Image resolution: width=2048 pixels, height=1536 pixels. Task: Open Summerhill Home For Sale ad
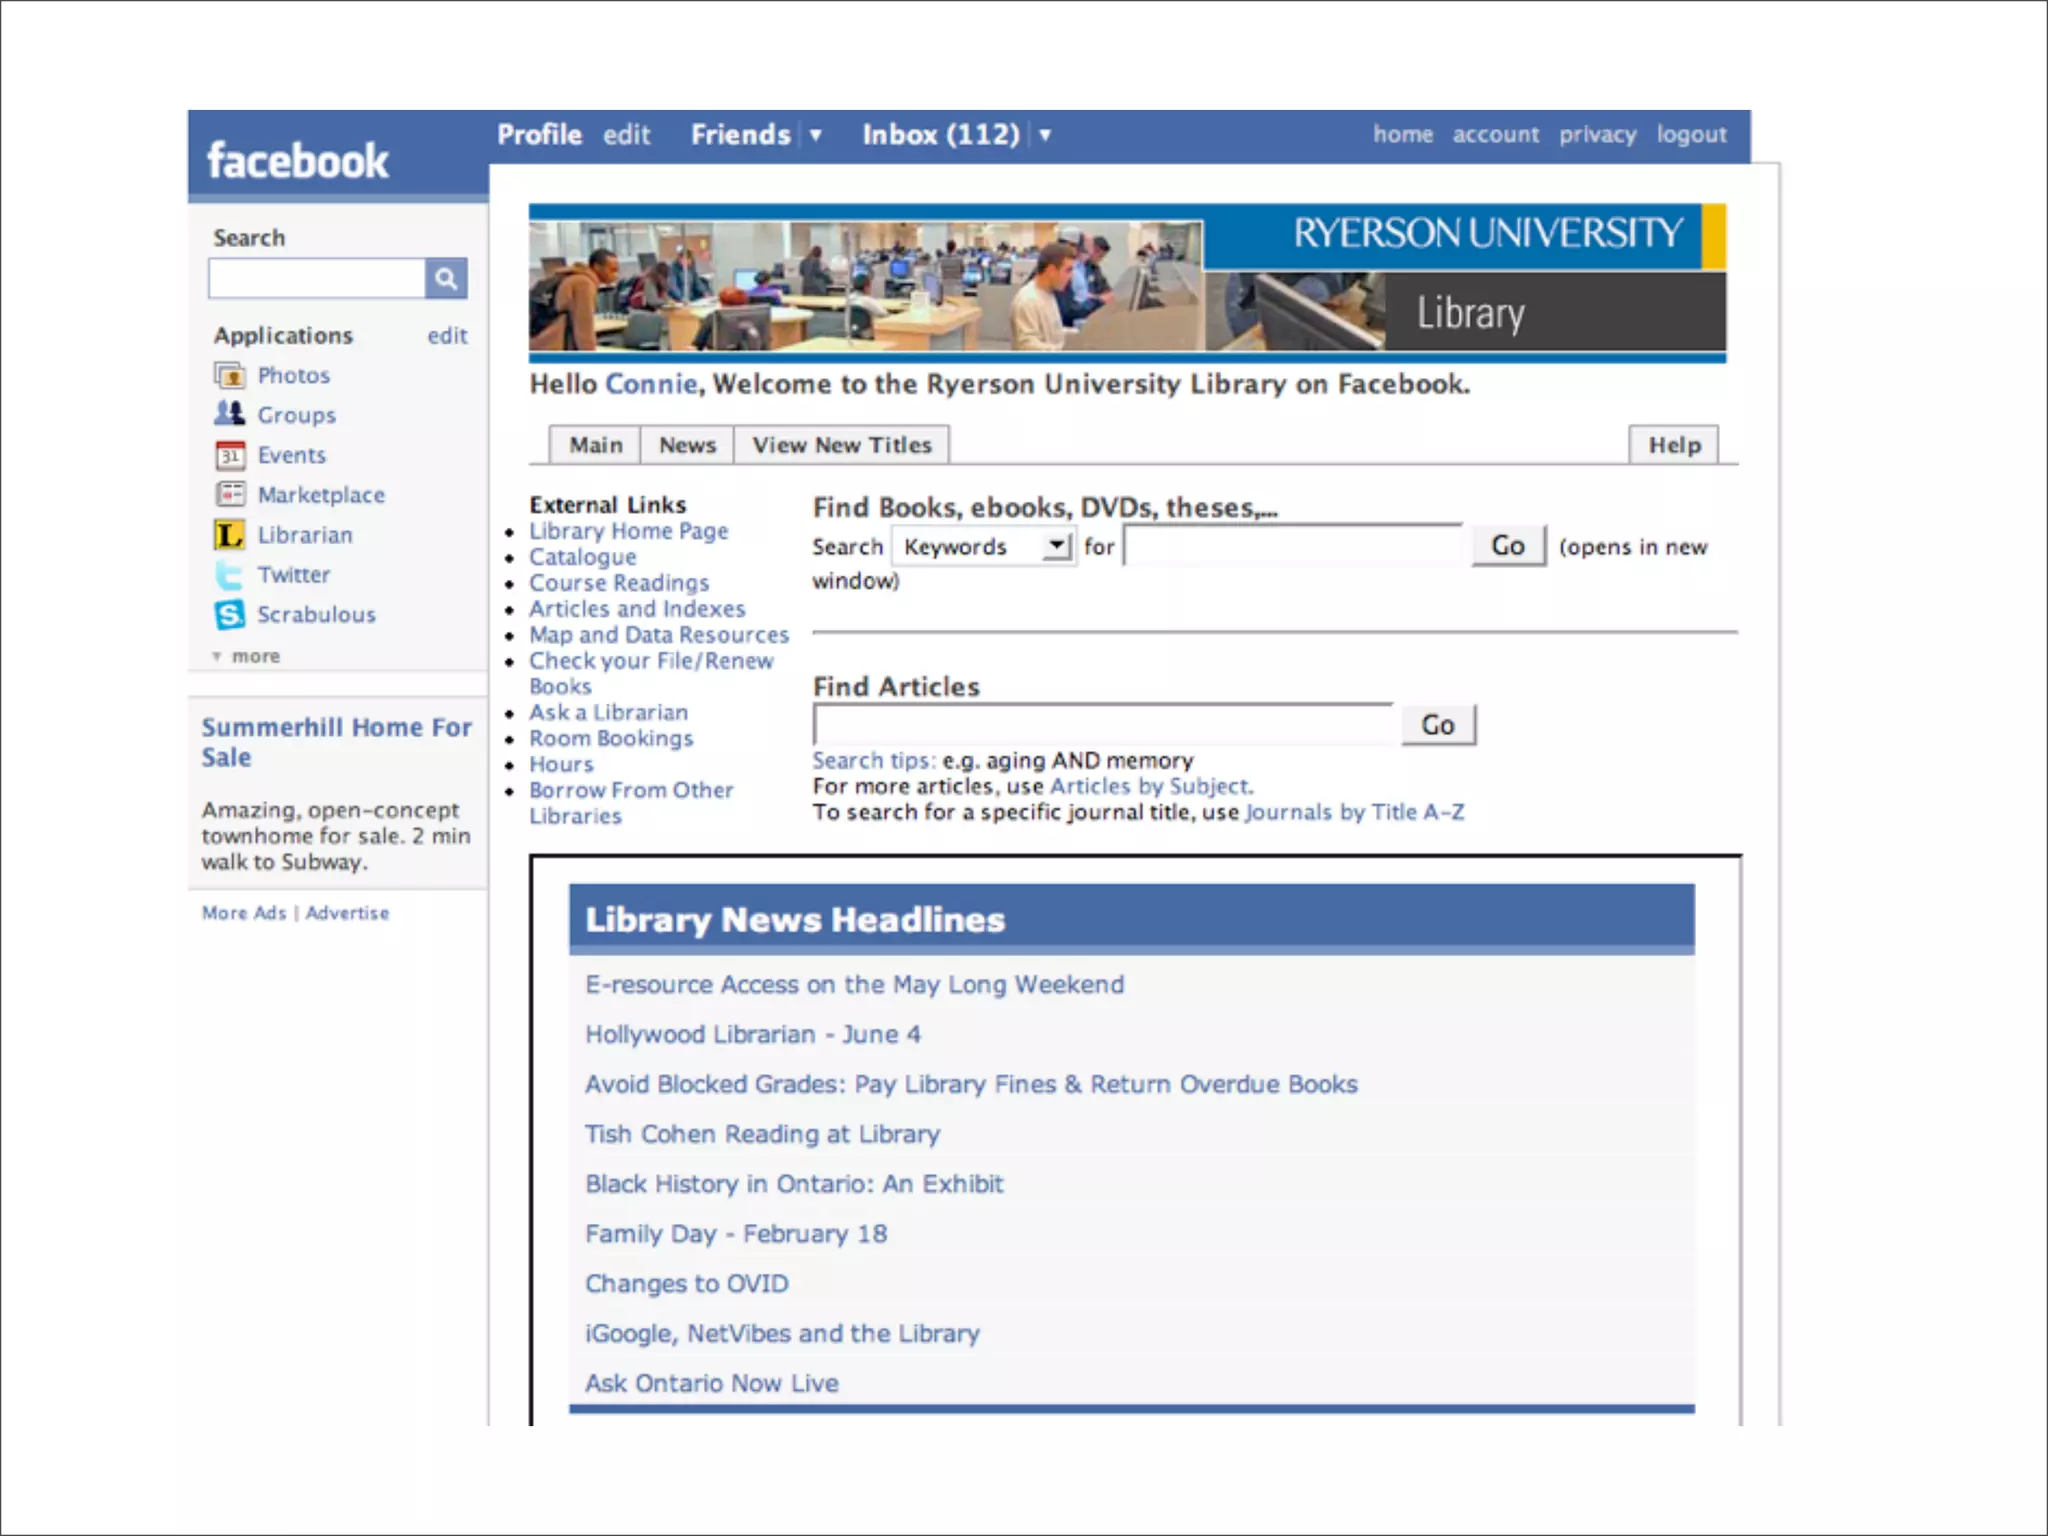coord(336,742)
